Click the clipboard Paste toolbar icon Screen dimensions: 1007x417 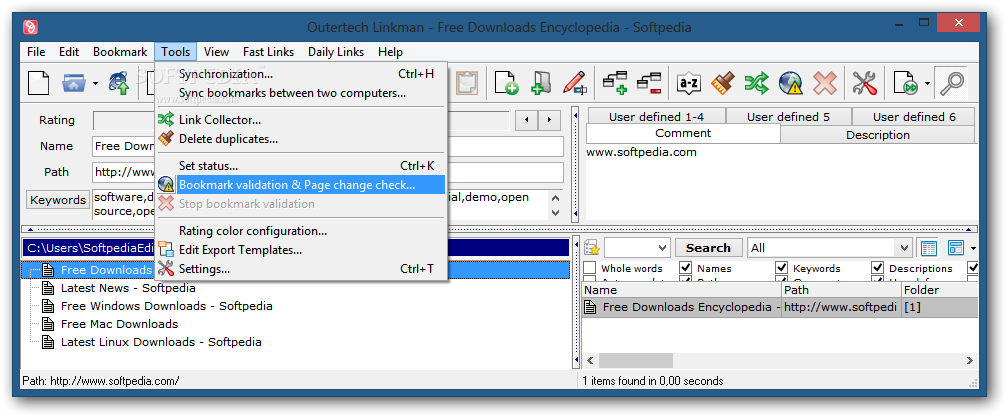click(x=467, y=83)
